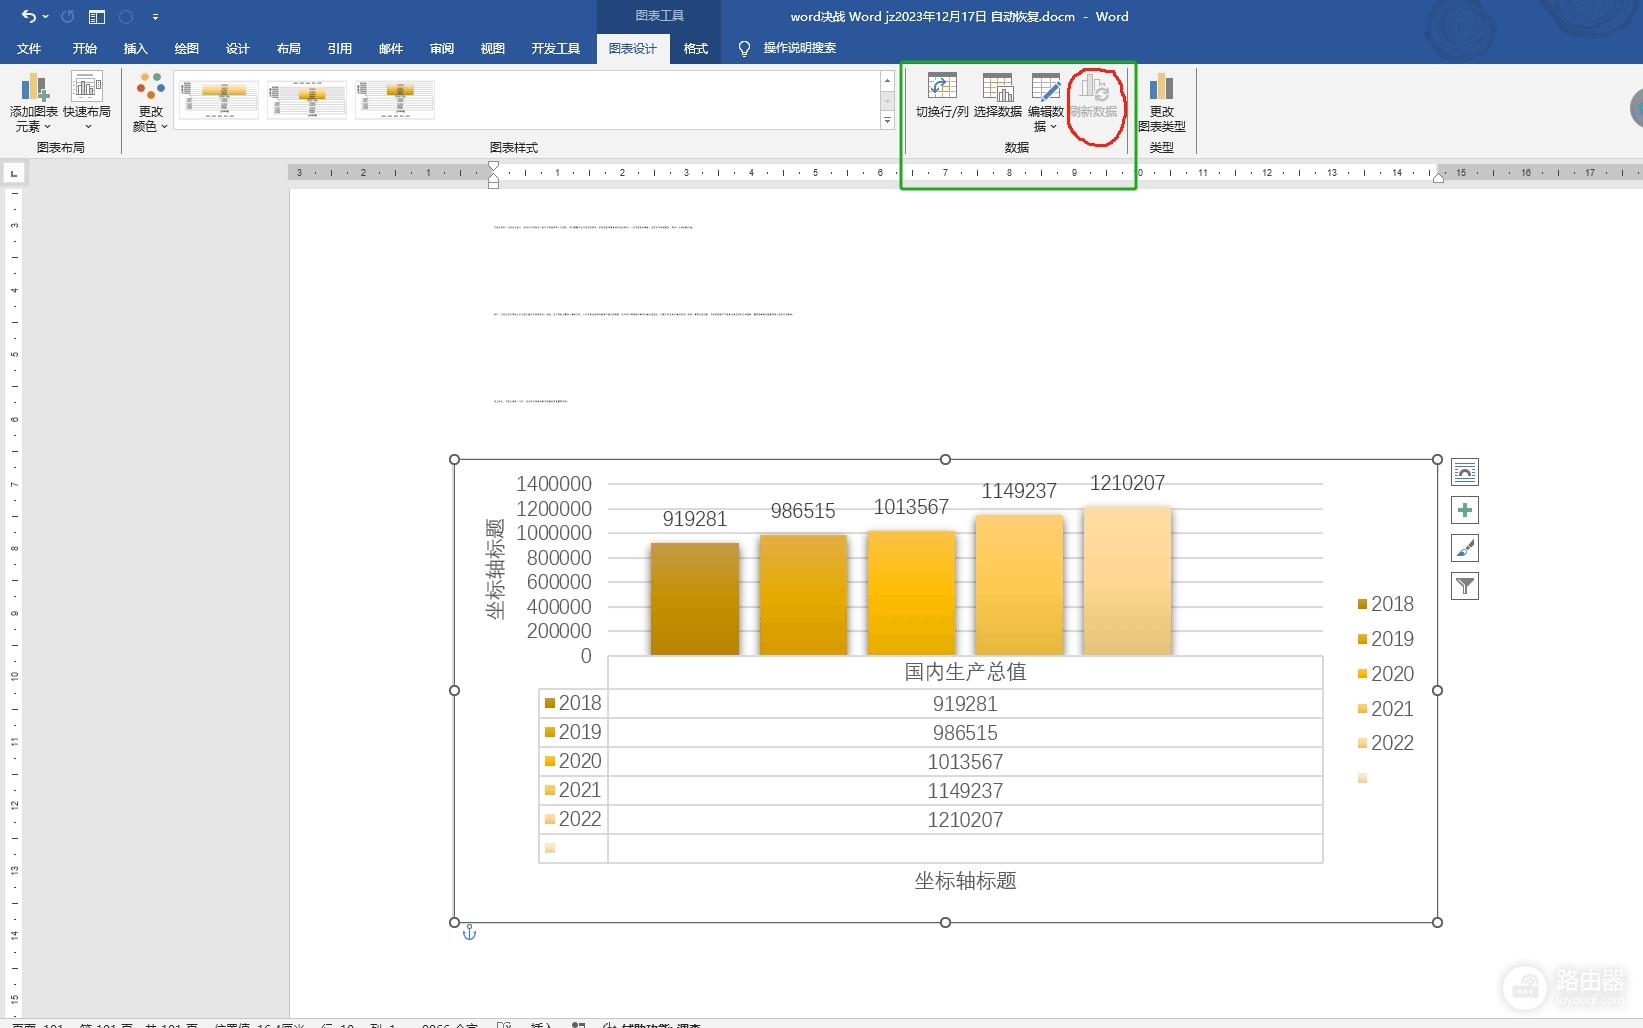Click the ruler tab selector button
The width and height of the screenshot is (1643, 1028).
(14, 174)
